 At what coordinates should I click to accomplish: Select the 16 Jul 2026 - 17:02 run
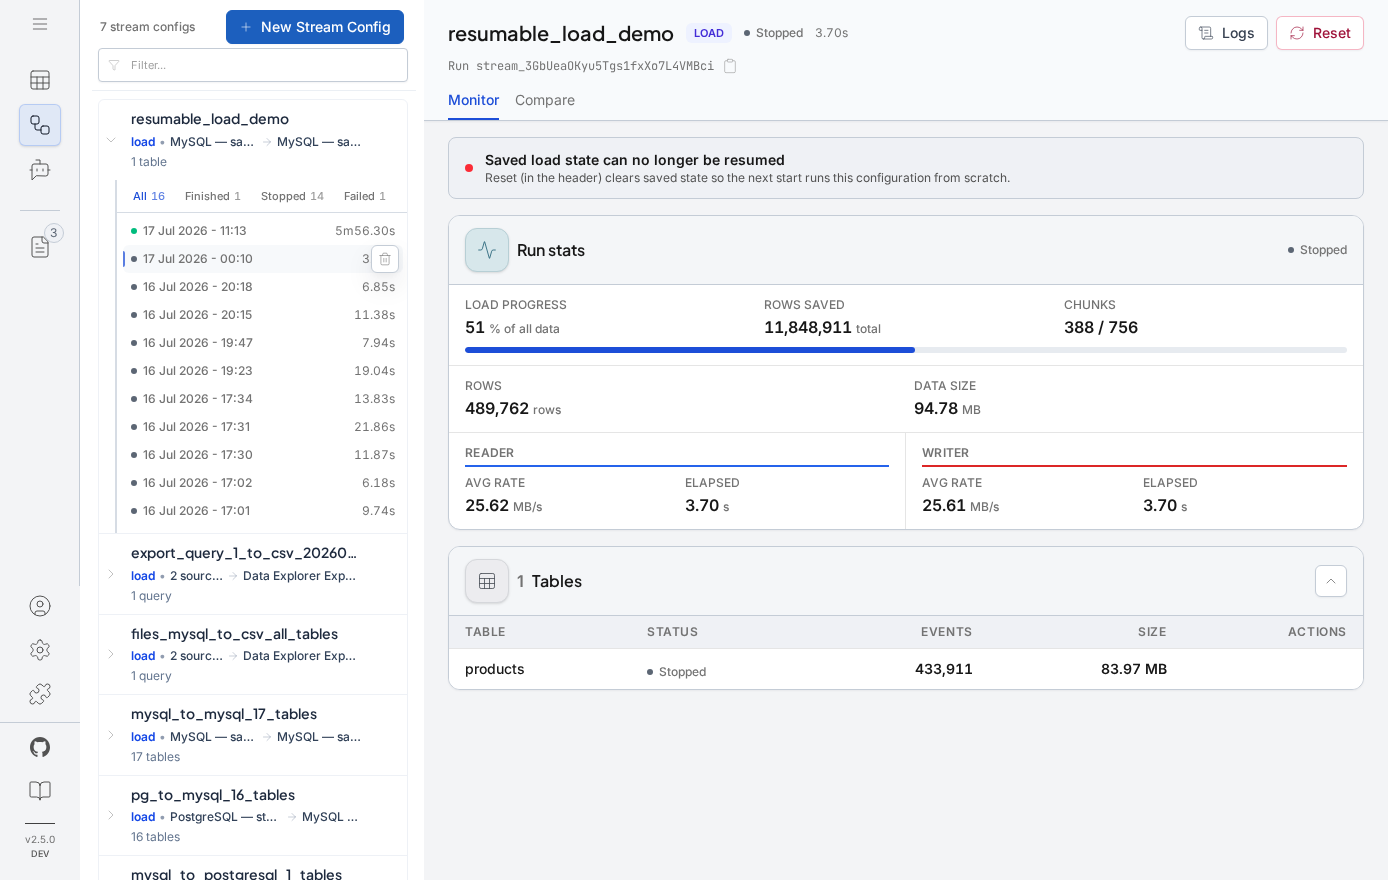263,483
